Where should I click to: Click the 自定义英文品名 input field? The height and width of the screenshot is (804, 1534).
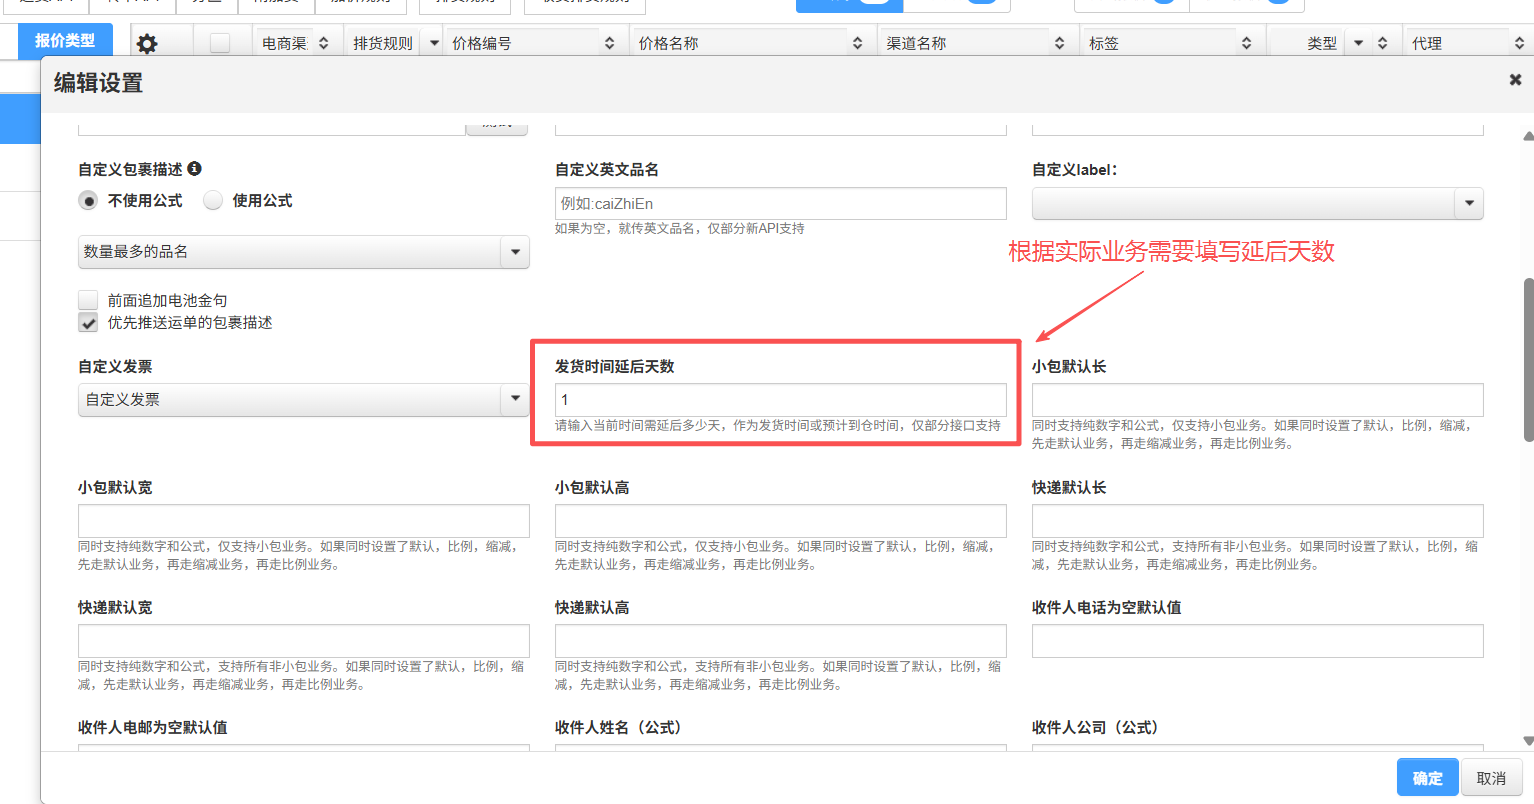click(781, 203)
